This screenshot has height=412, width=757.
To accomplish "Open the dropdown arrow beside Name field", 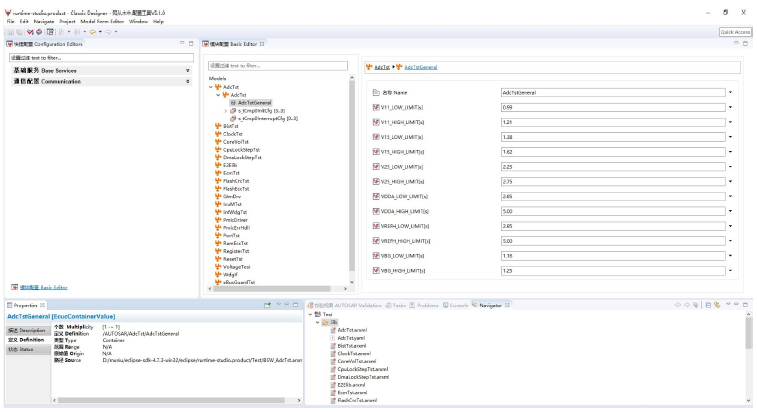I will pyautogui.click(x=730, y=92).
